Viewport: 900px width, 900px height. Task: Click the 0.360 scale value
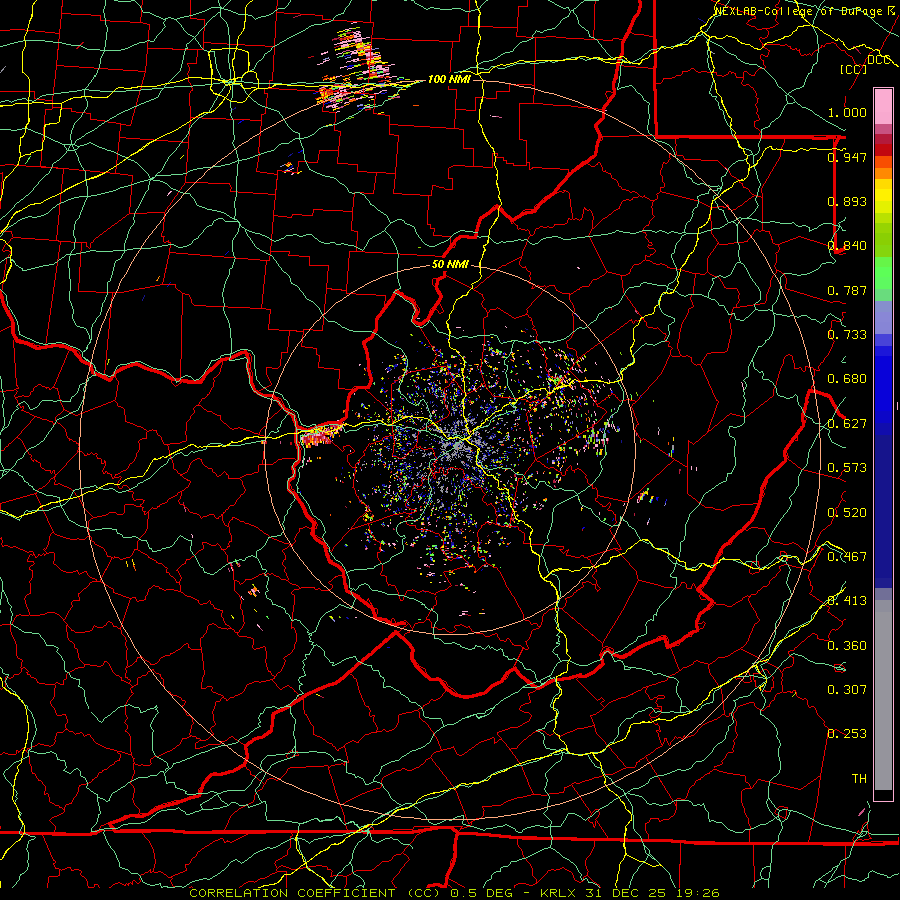tap(847, 646)
